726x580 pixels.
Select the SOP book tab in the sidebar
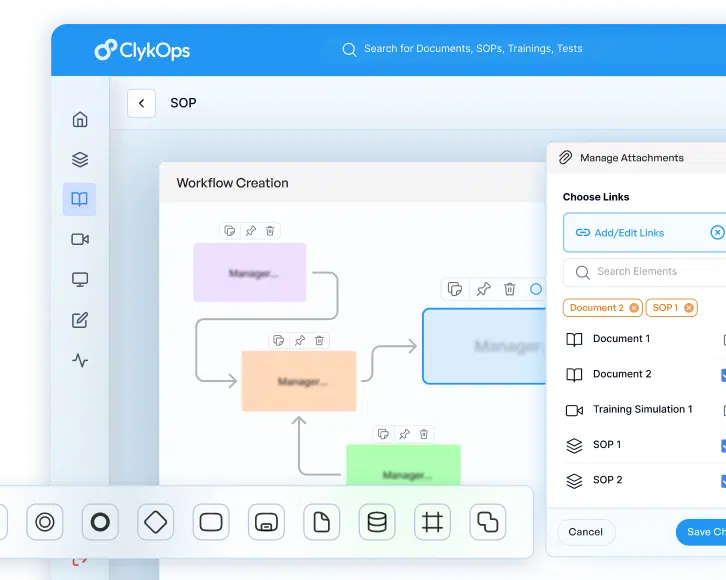coord(80,199)
